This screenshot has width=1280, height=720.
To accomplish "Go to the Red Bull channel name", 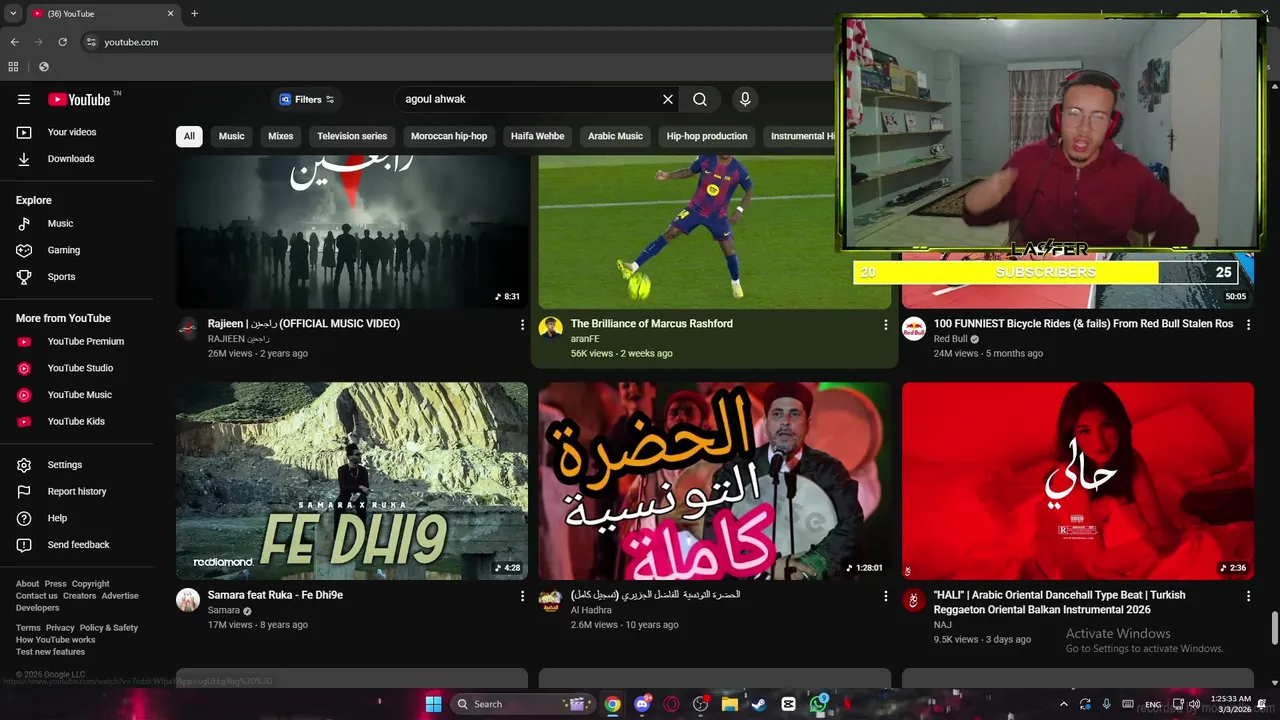I will 950,339.
